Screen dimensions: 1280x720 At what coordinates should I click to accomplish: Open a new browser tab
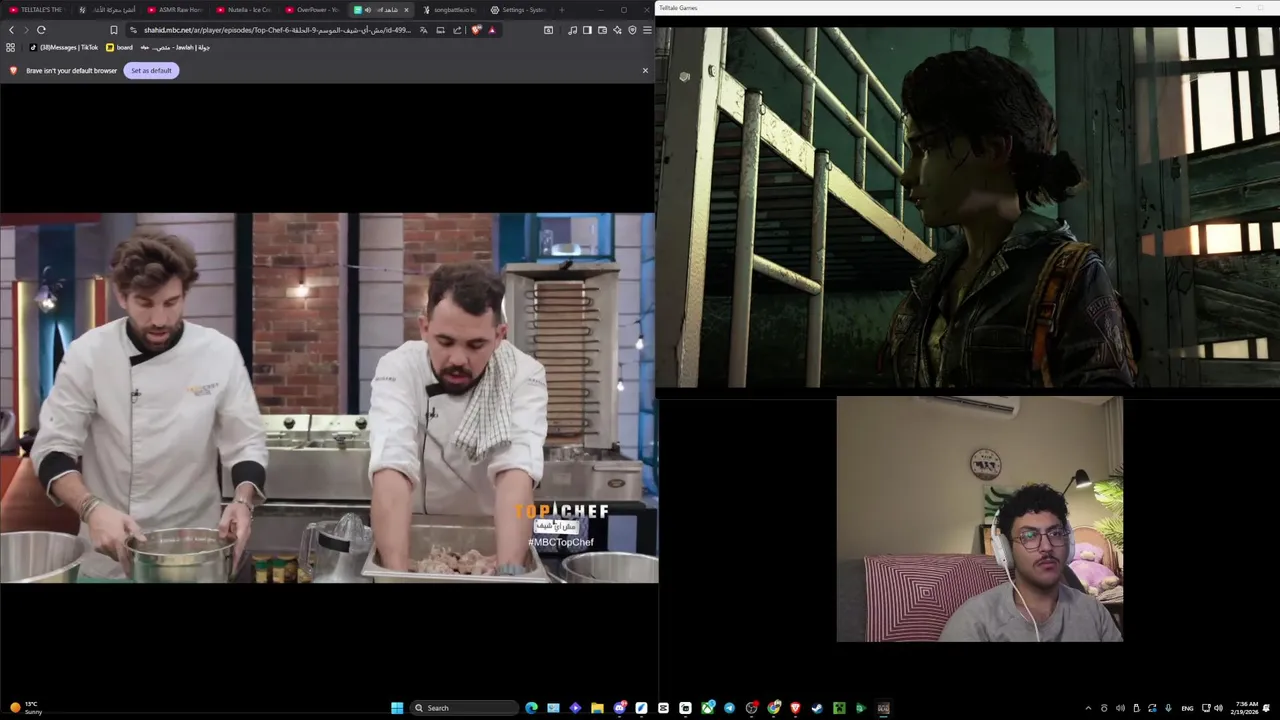[x=561, y=10]
